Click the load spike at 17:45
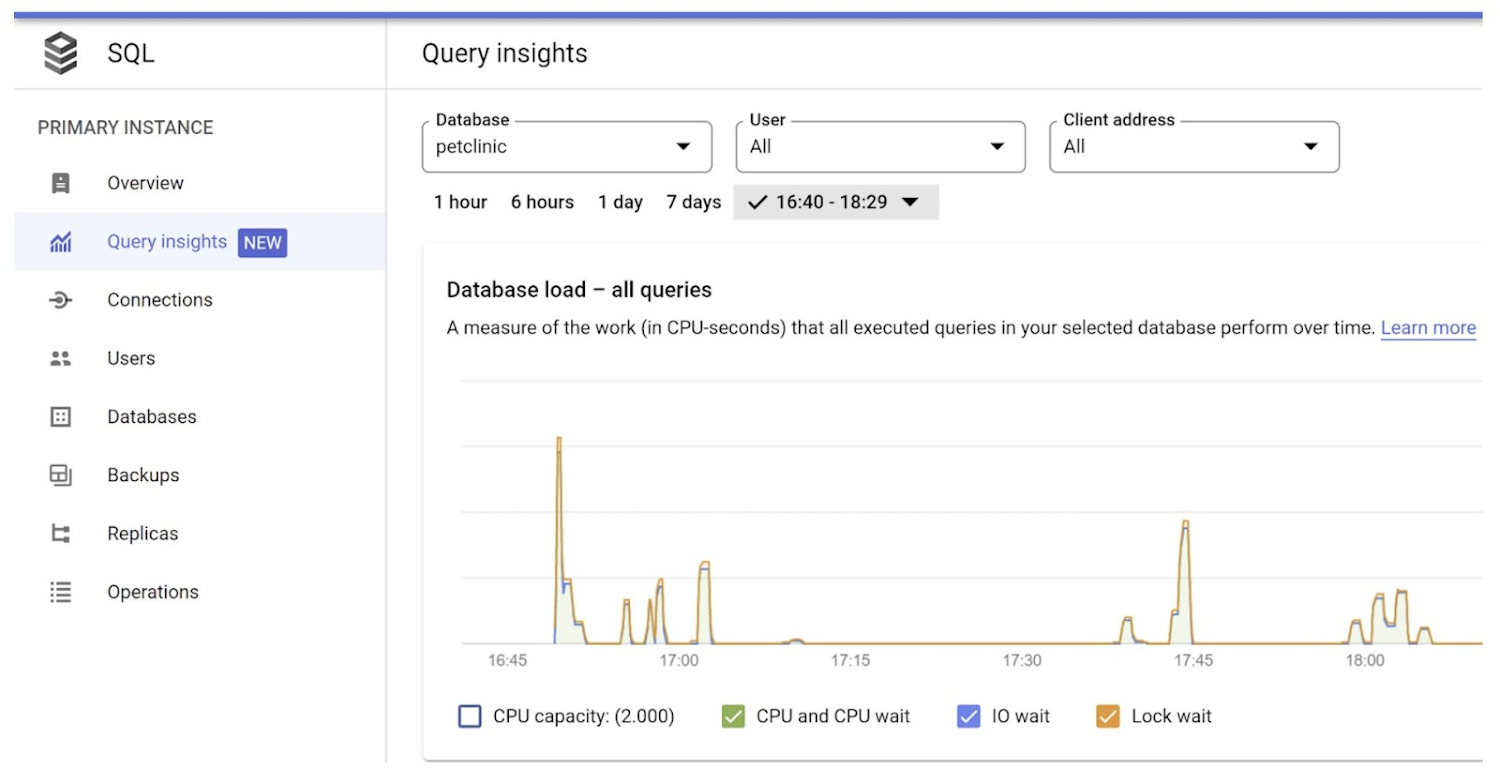1500x784 pixels. 1185,580
